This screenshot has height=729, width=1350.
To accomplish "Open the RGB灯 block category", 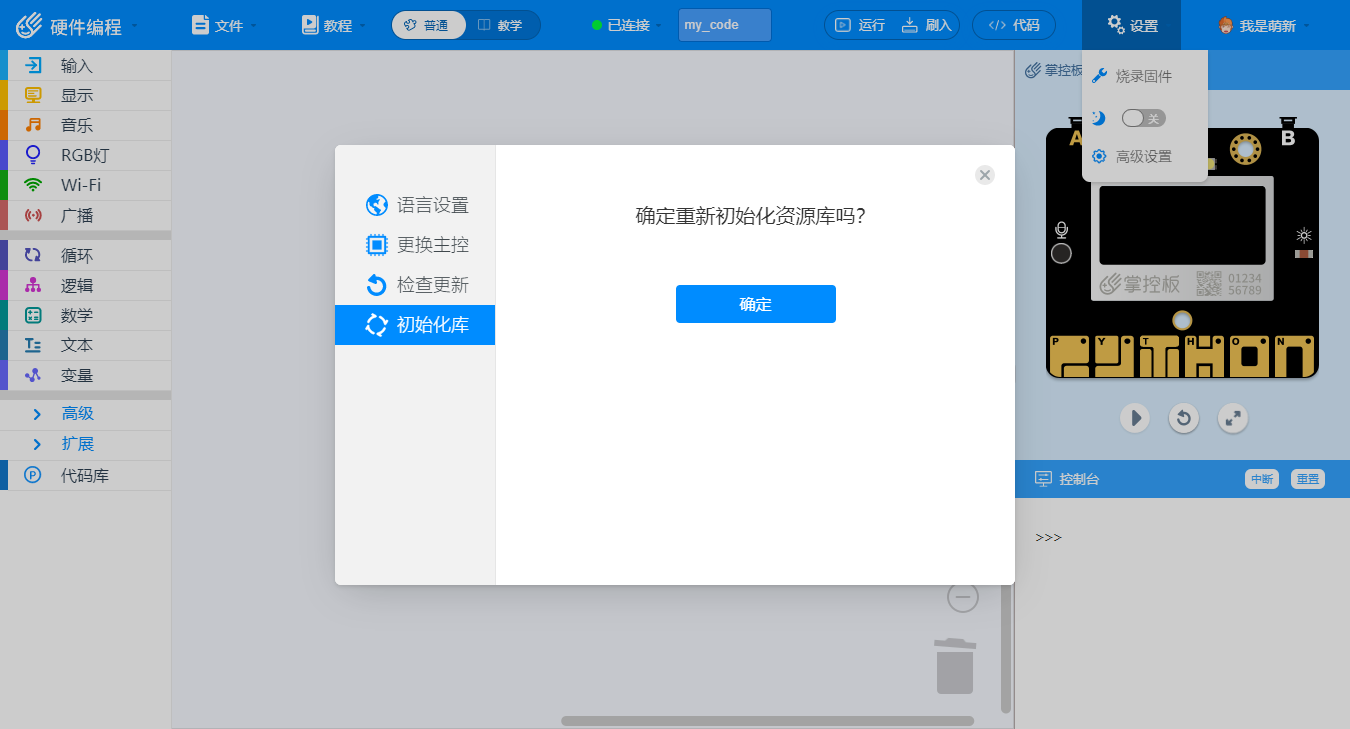I will tap(86, 156).
